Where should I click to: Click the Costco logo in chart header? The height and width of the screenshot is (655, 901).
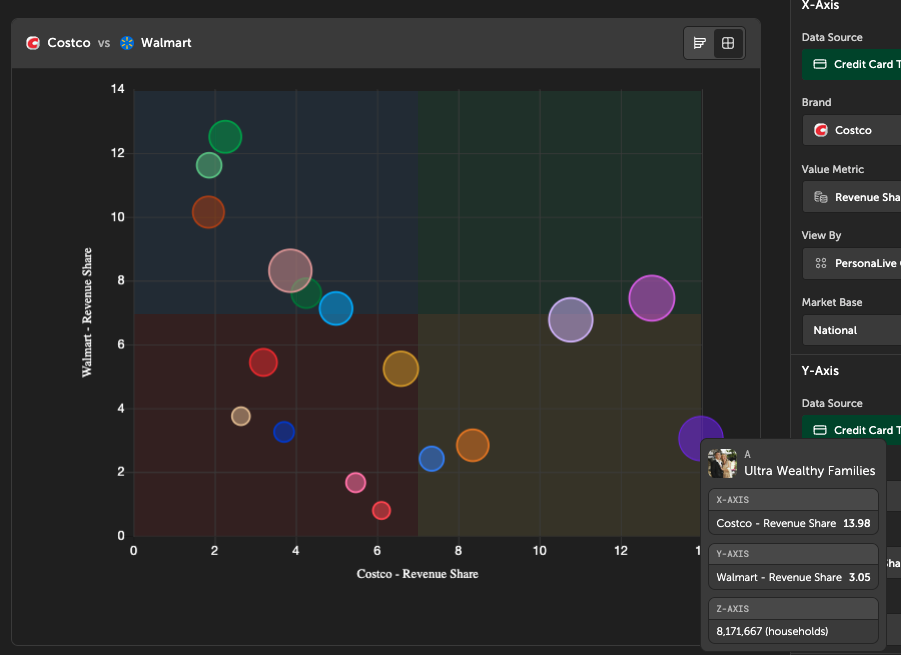click(33, 43)
